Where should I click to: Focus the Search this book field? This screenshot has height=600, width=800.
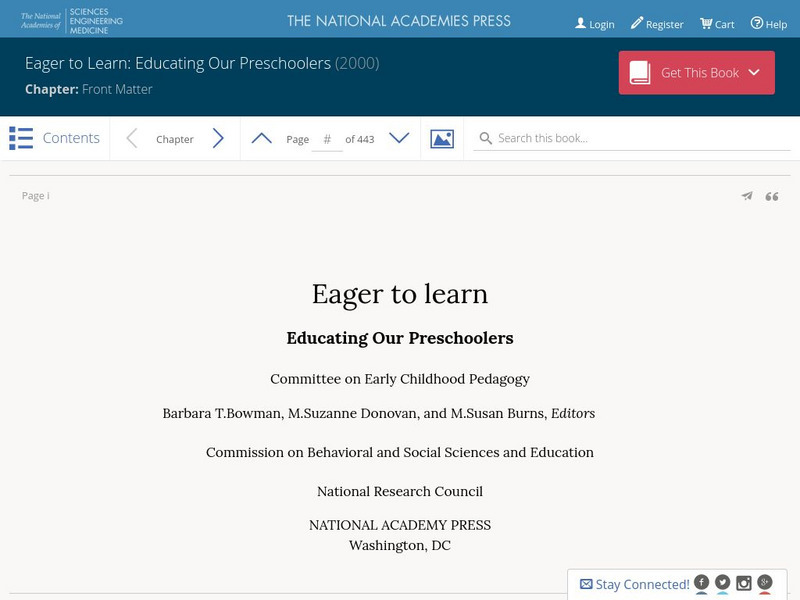coord(640,138)
